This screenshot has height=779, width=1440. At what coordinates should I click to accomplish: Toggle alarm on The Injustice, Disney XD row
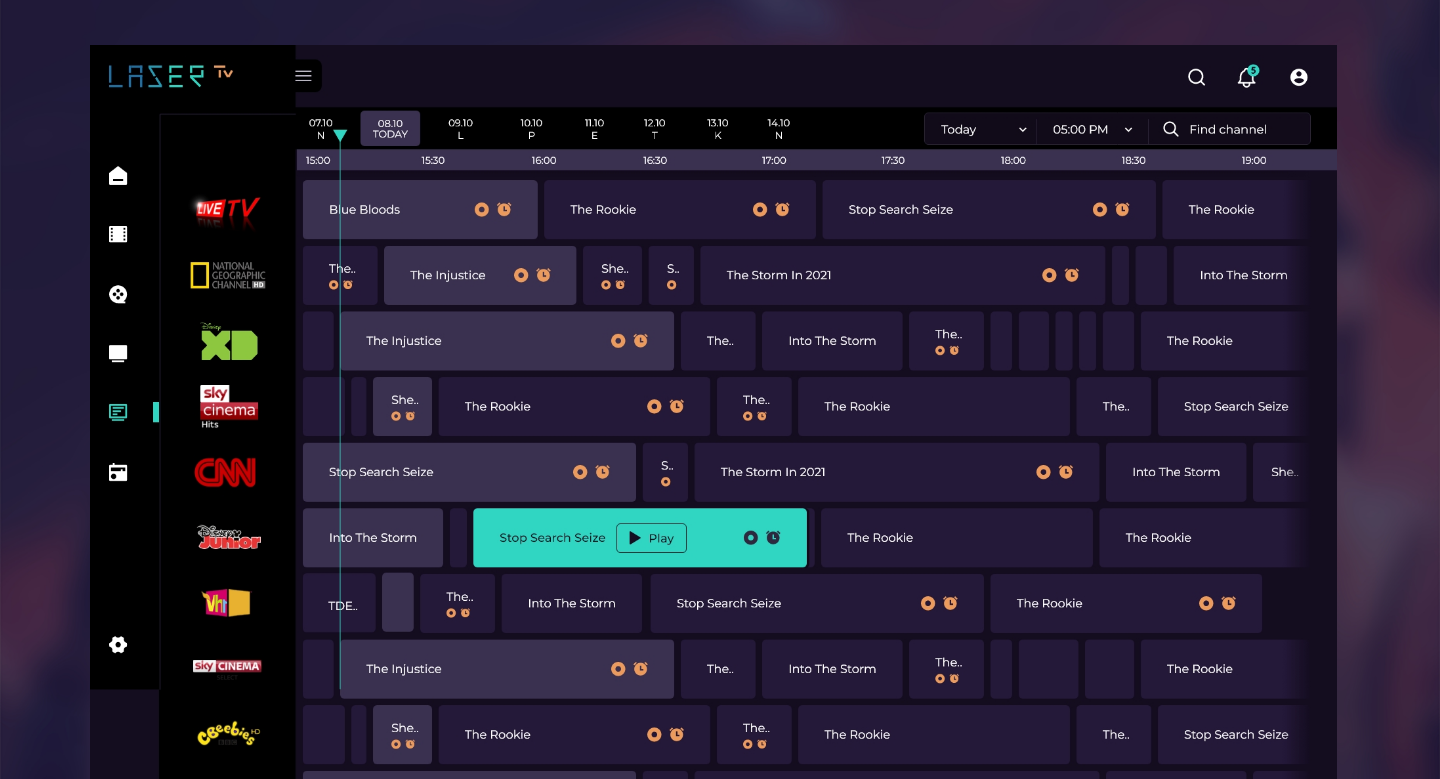[641, 341]
